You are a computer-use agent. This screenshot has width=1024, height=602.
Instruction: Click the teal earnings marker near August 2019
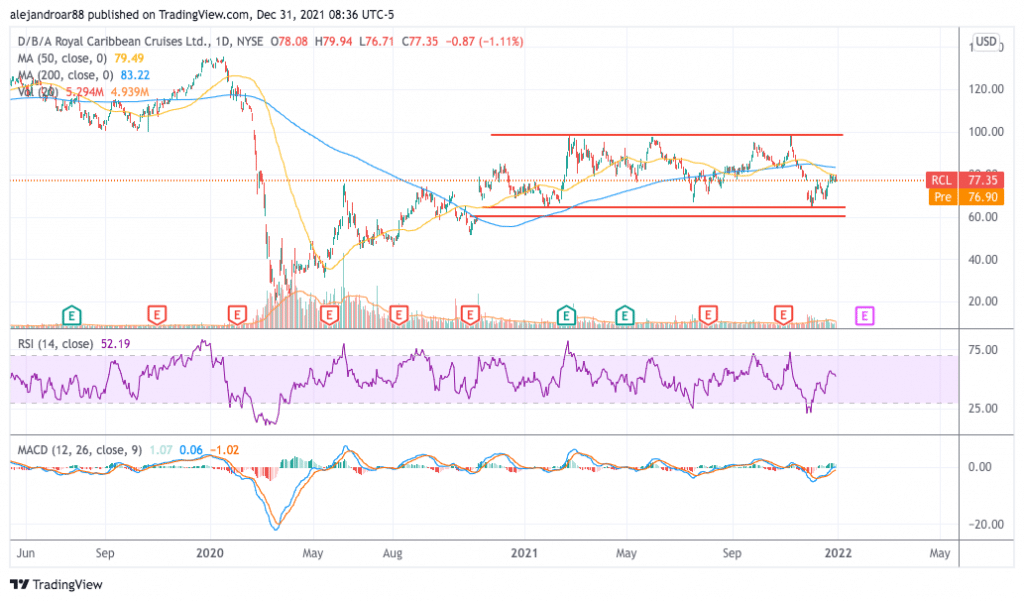tap(71, 316)
